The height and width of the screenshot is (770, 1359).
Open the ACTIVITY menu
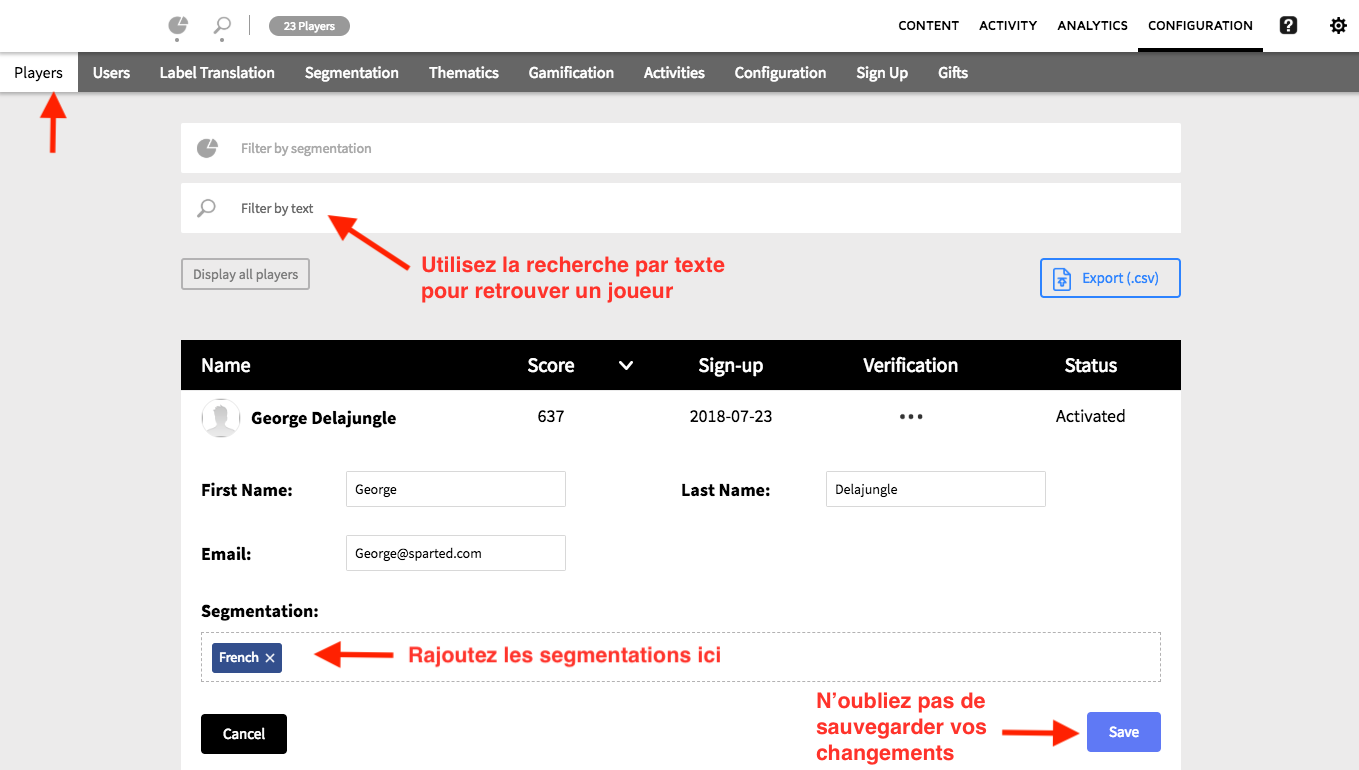[1008, 26]
